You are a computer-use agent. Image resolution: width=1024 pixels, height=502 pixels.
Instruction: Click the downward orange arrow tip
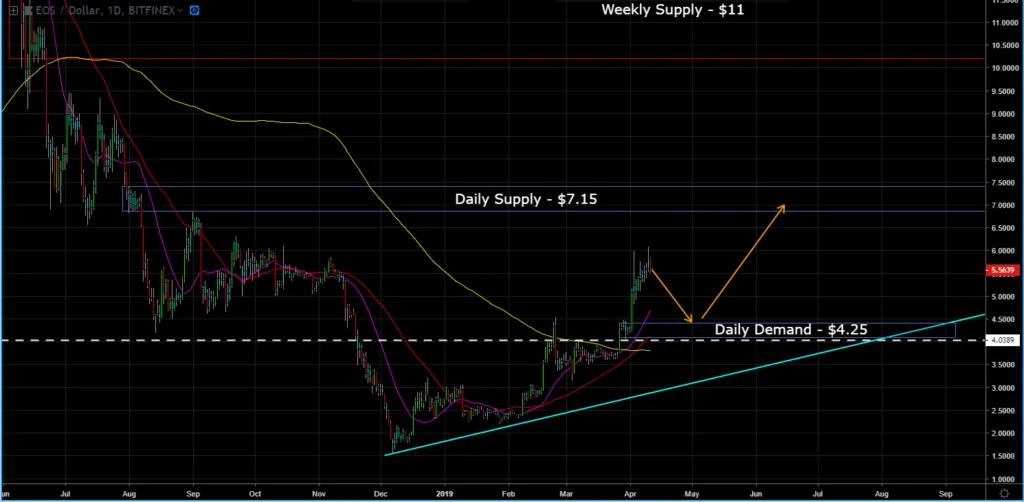pos(694,319)
